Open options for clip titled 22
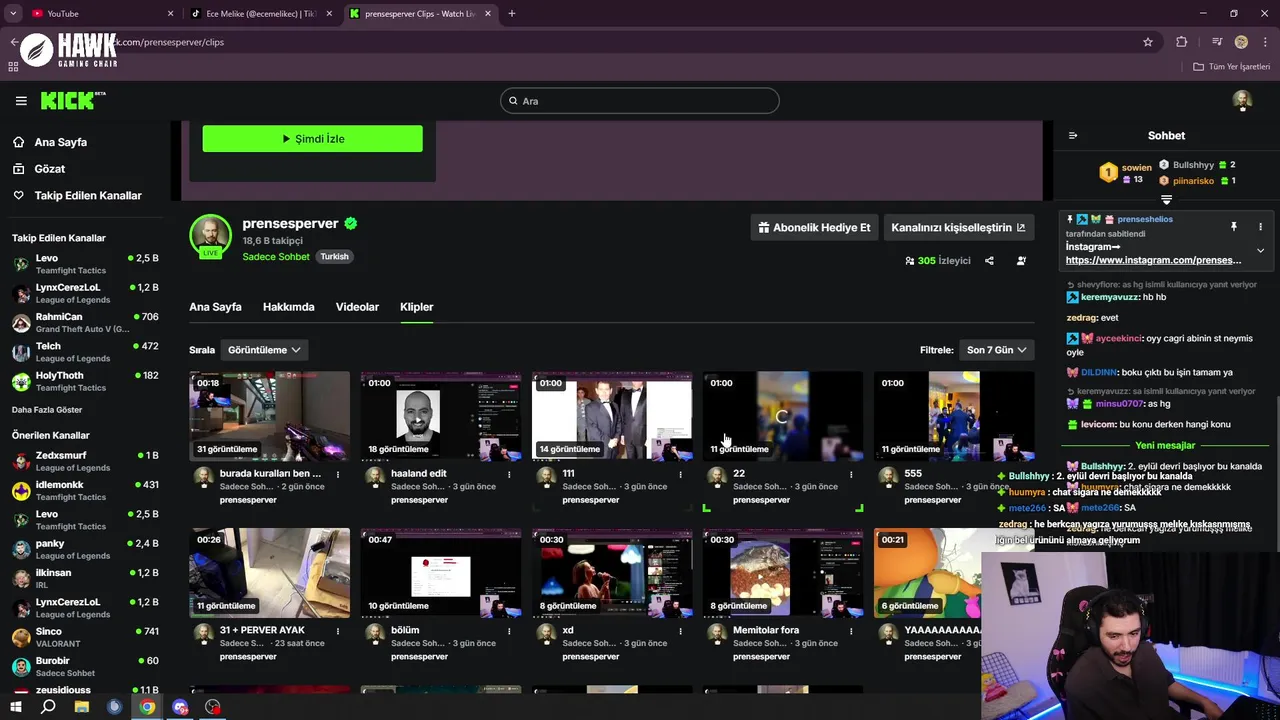The image size is (1280, 720). pos(851,475)
